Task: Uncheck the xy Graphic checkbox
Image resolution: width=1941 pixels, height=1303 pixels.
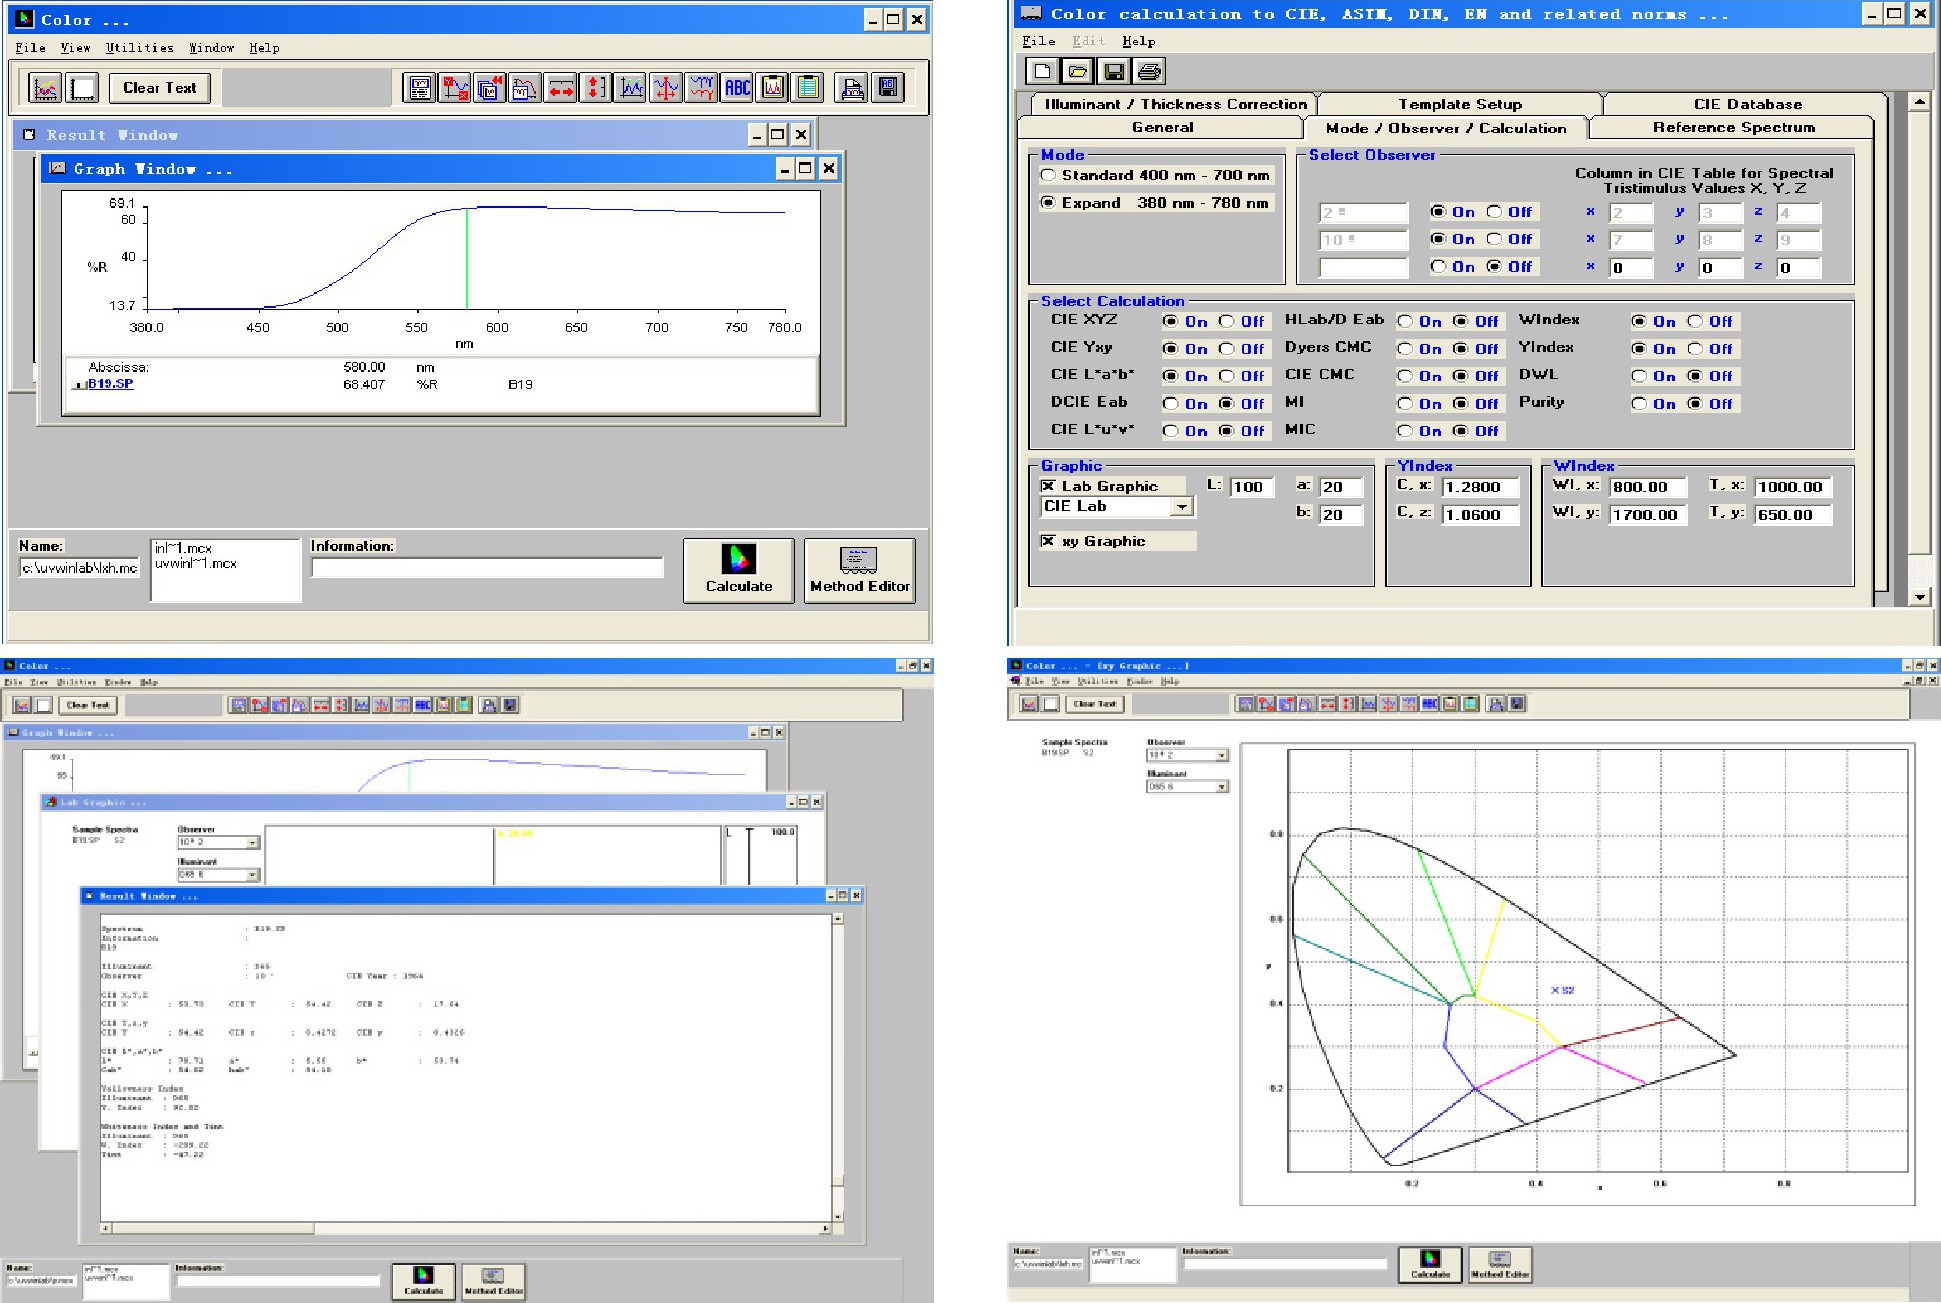Action: (1048, 541)
